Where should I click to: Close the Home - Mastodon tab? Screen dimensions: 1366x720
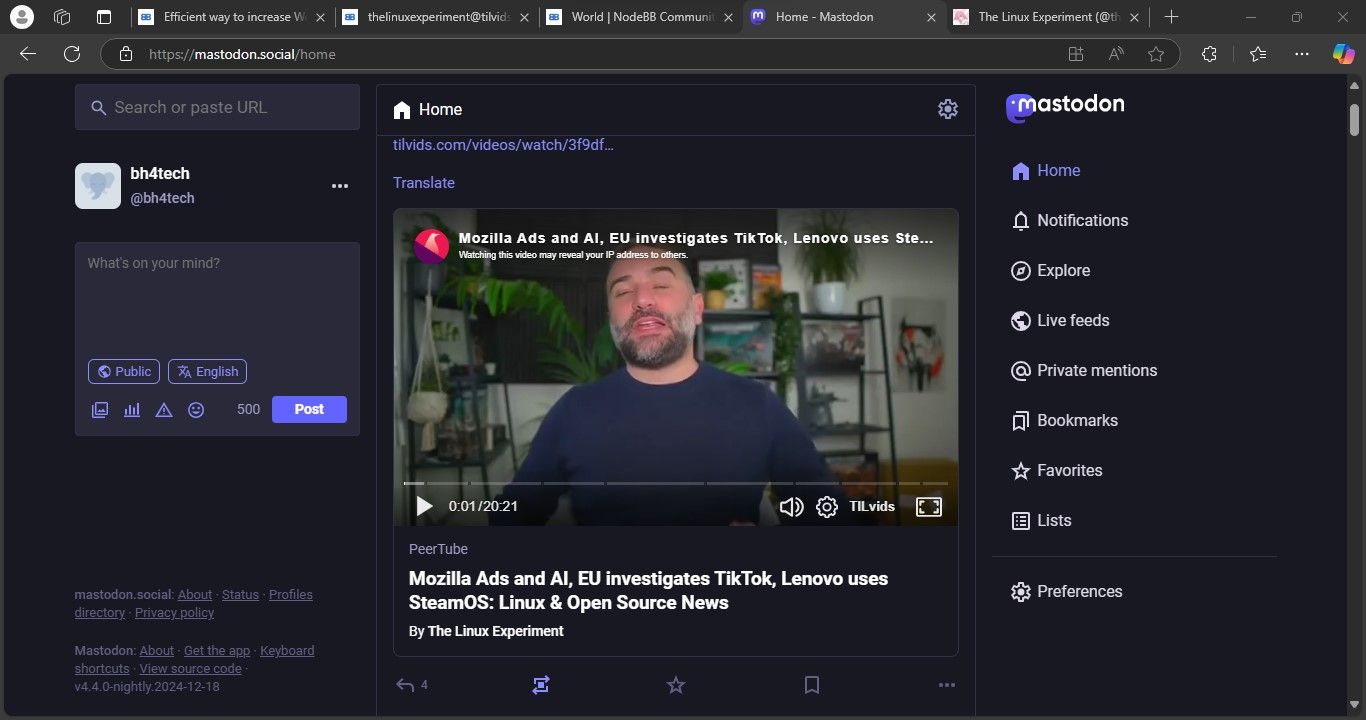pyautogui.click(x=931, y=17)
